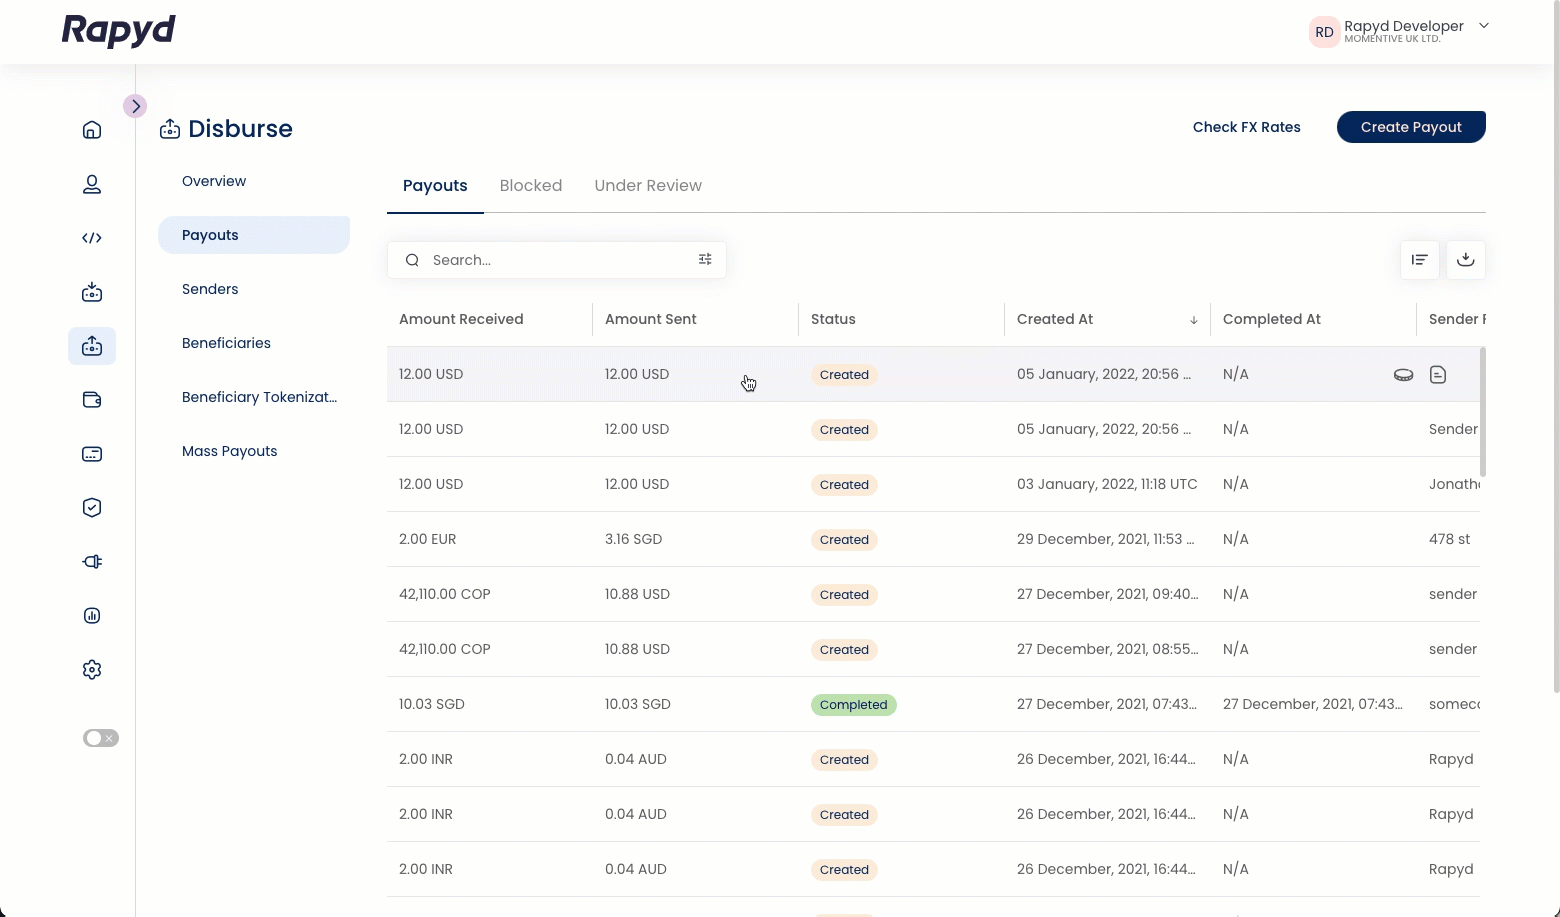Switch to the Under Review tab
Viewport: 1560px width, 917px height.
[x=648, y=186]
